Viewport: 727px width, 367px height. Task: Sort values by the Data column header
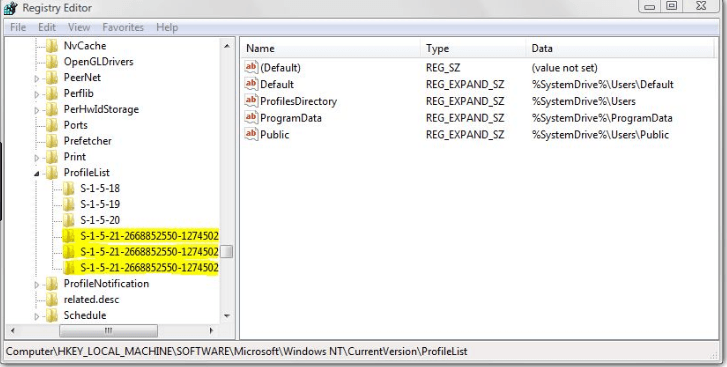621,48
